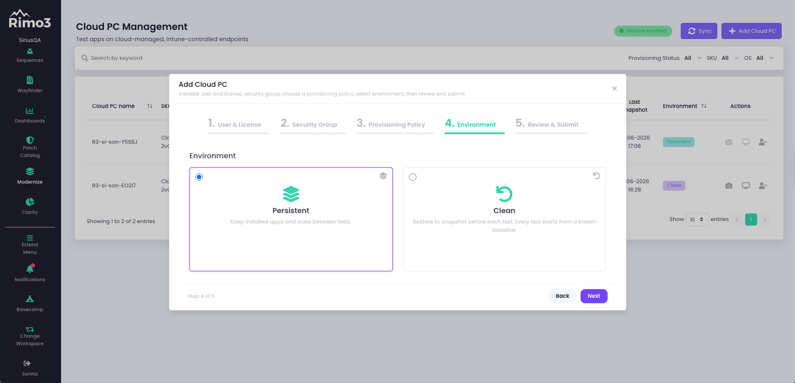Click snapshot camera icon for R3-si-son-Y5S6J
The width and height of the screenshot is (795, 383).
729,143
